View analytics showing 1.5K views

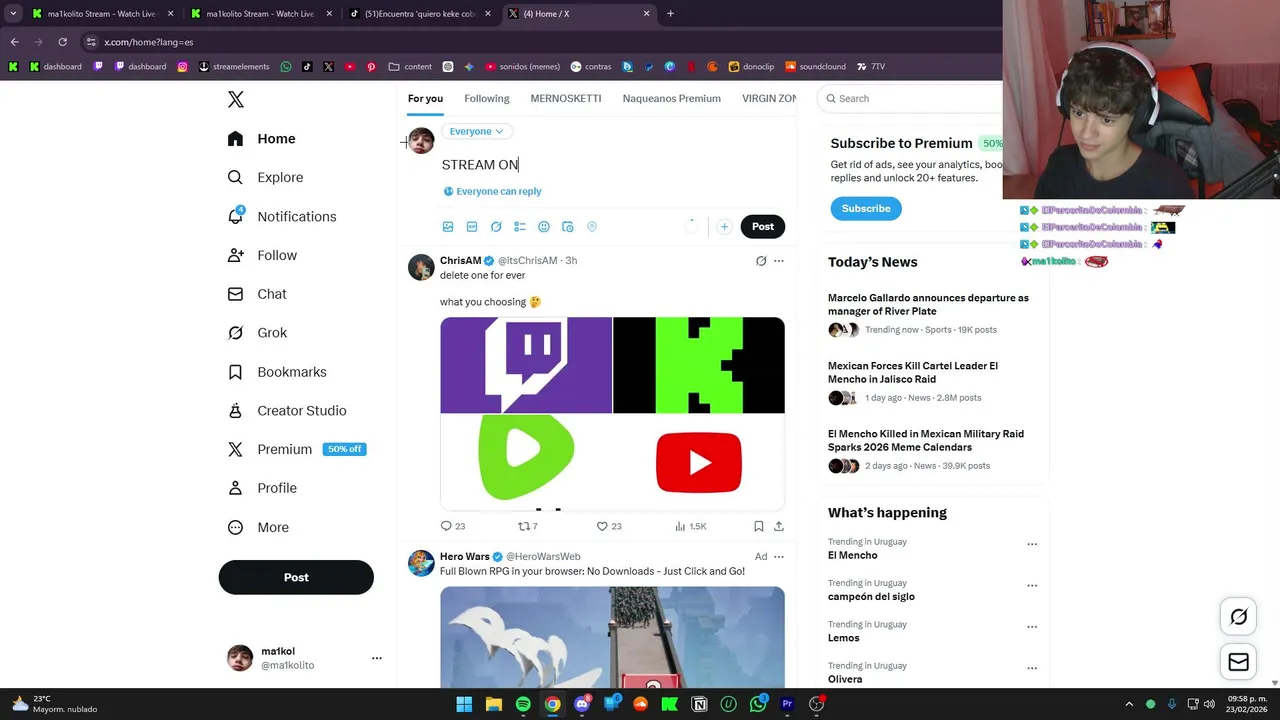click(x=690, y=526)
